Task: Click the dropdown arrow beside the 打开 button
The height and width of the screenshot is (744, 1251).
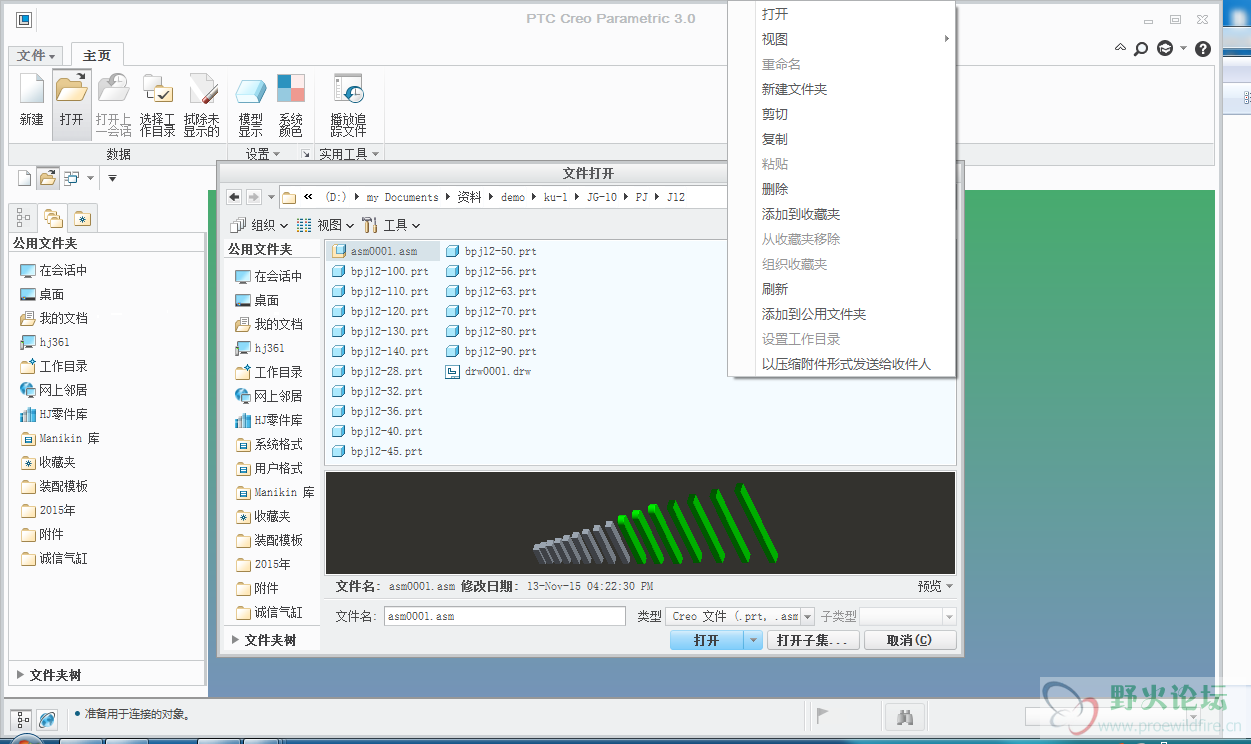Action: point(754,640)
